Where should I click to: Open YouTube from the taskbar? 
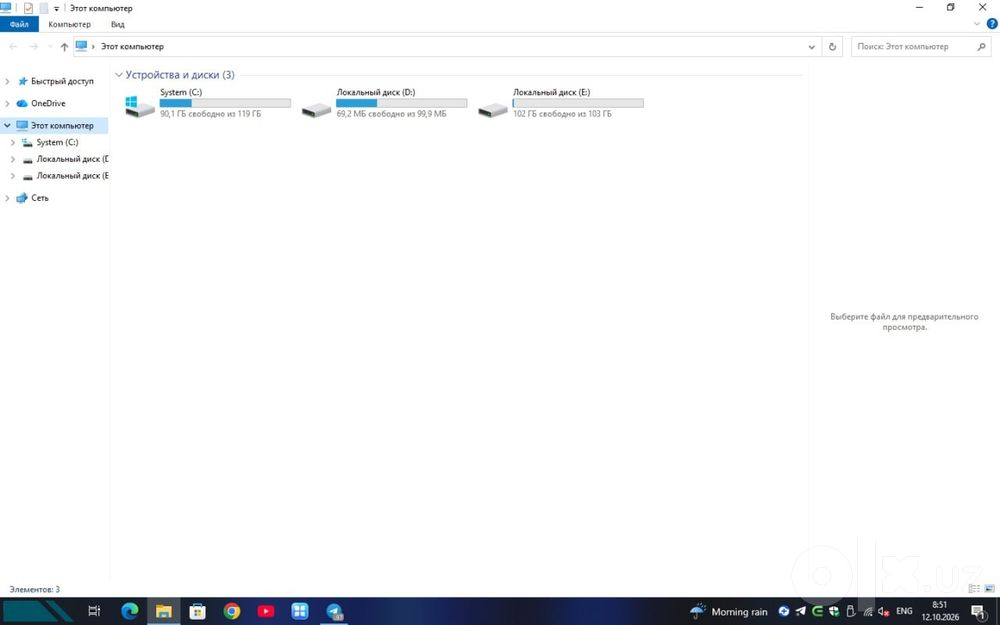[266, 611]
